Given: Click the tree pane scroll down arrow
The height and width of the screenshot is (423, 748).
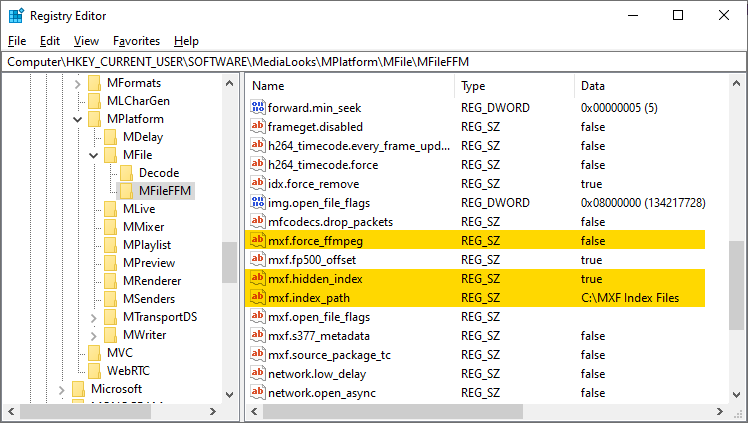Looking at the screenshot, I should tap(229, 394).
